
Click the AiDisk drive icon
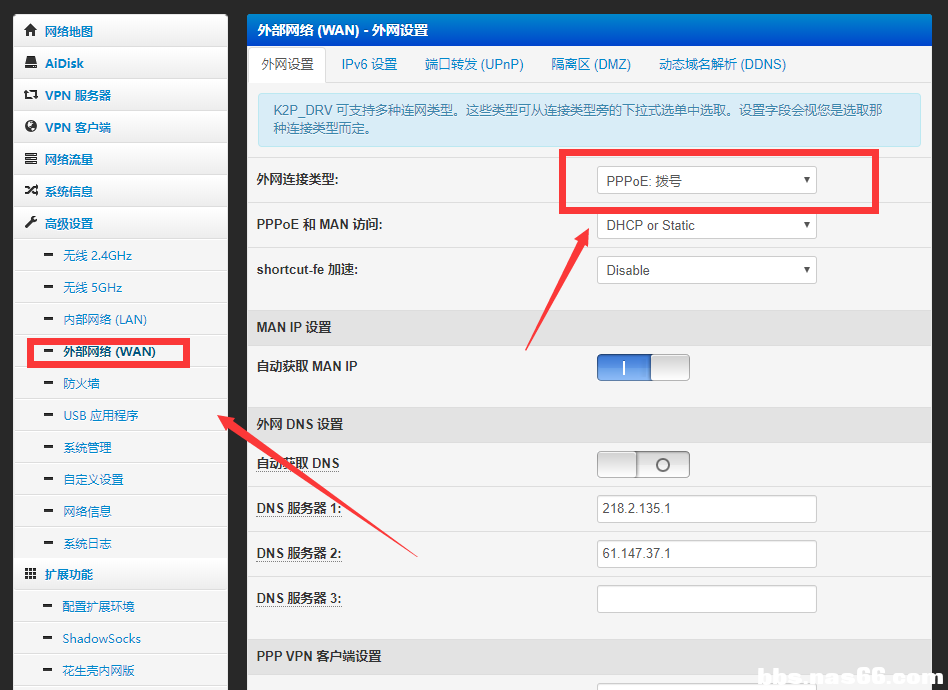point(31,63)
